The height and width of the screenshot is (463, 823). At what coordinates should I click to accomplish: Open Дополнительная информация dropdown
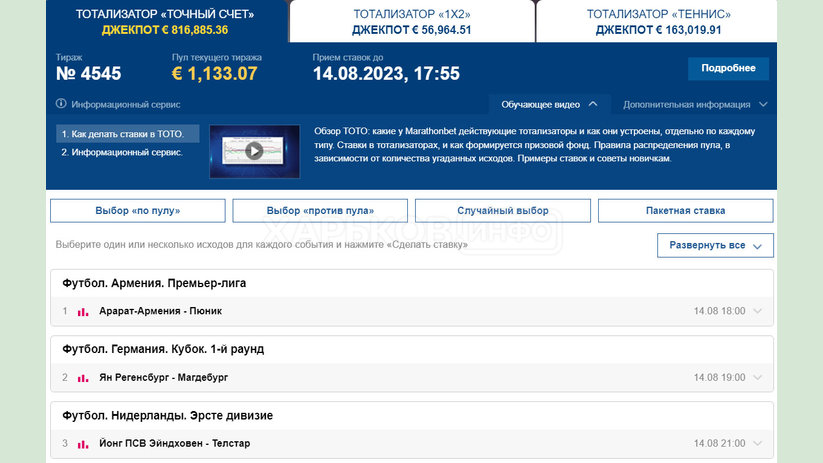[694, 104]
